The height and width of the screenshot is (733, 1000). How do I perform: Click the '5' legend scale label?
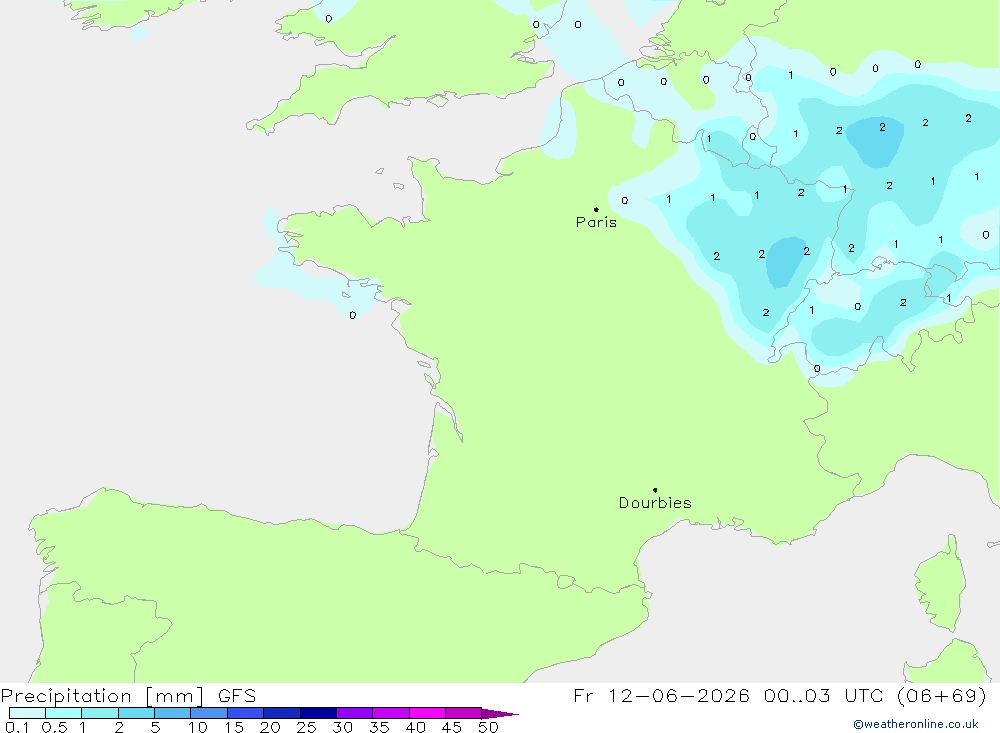(x=155, y=727)
